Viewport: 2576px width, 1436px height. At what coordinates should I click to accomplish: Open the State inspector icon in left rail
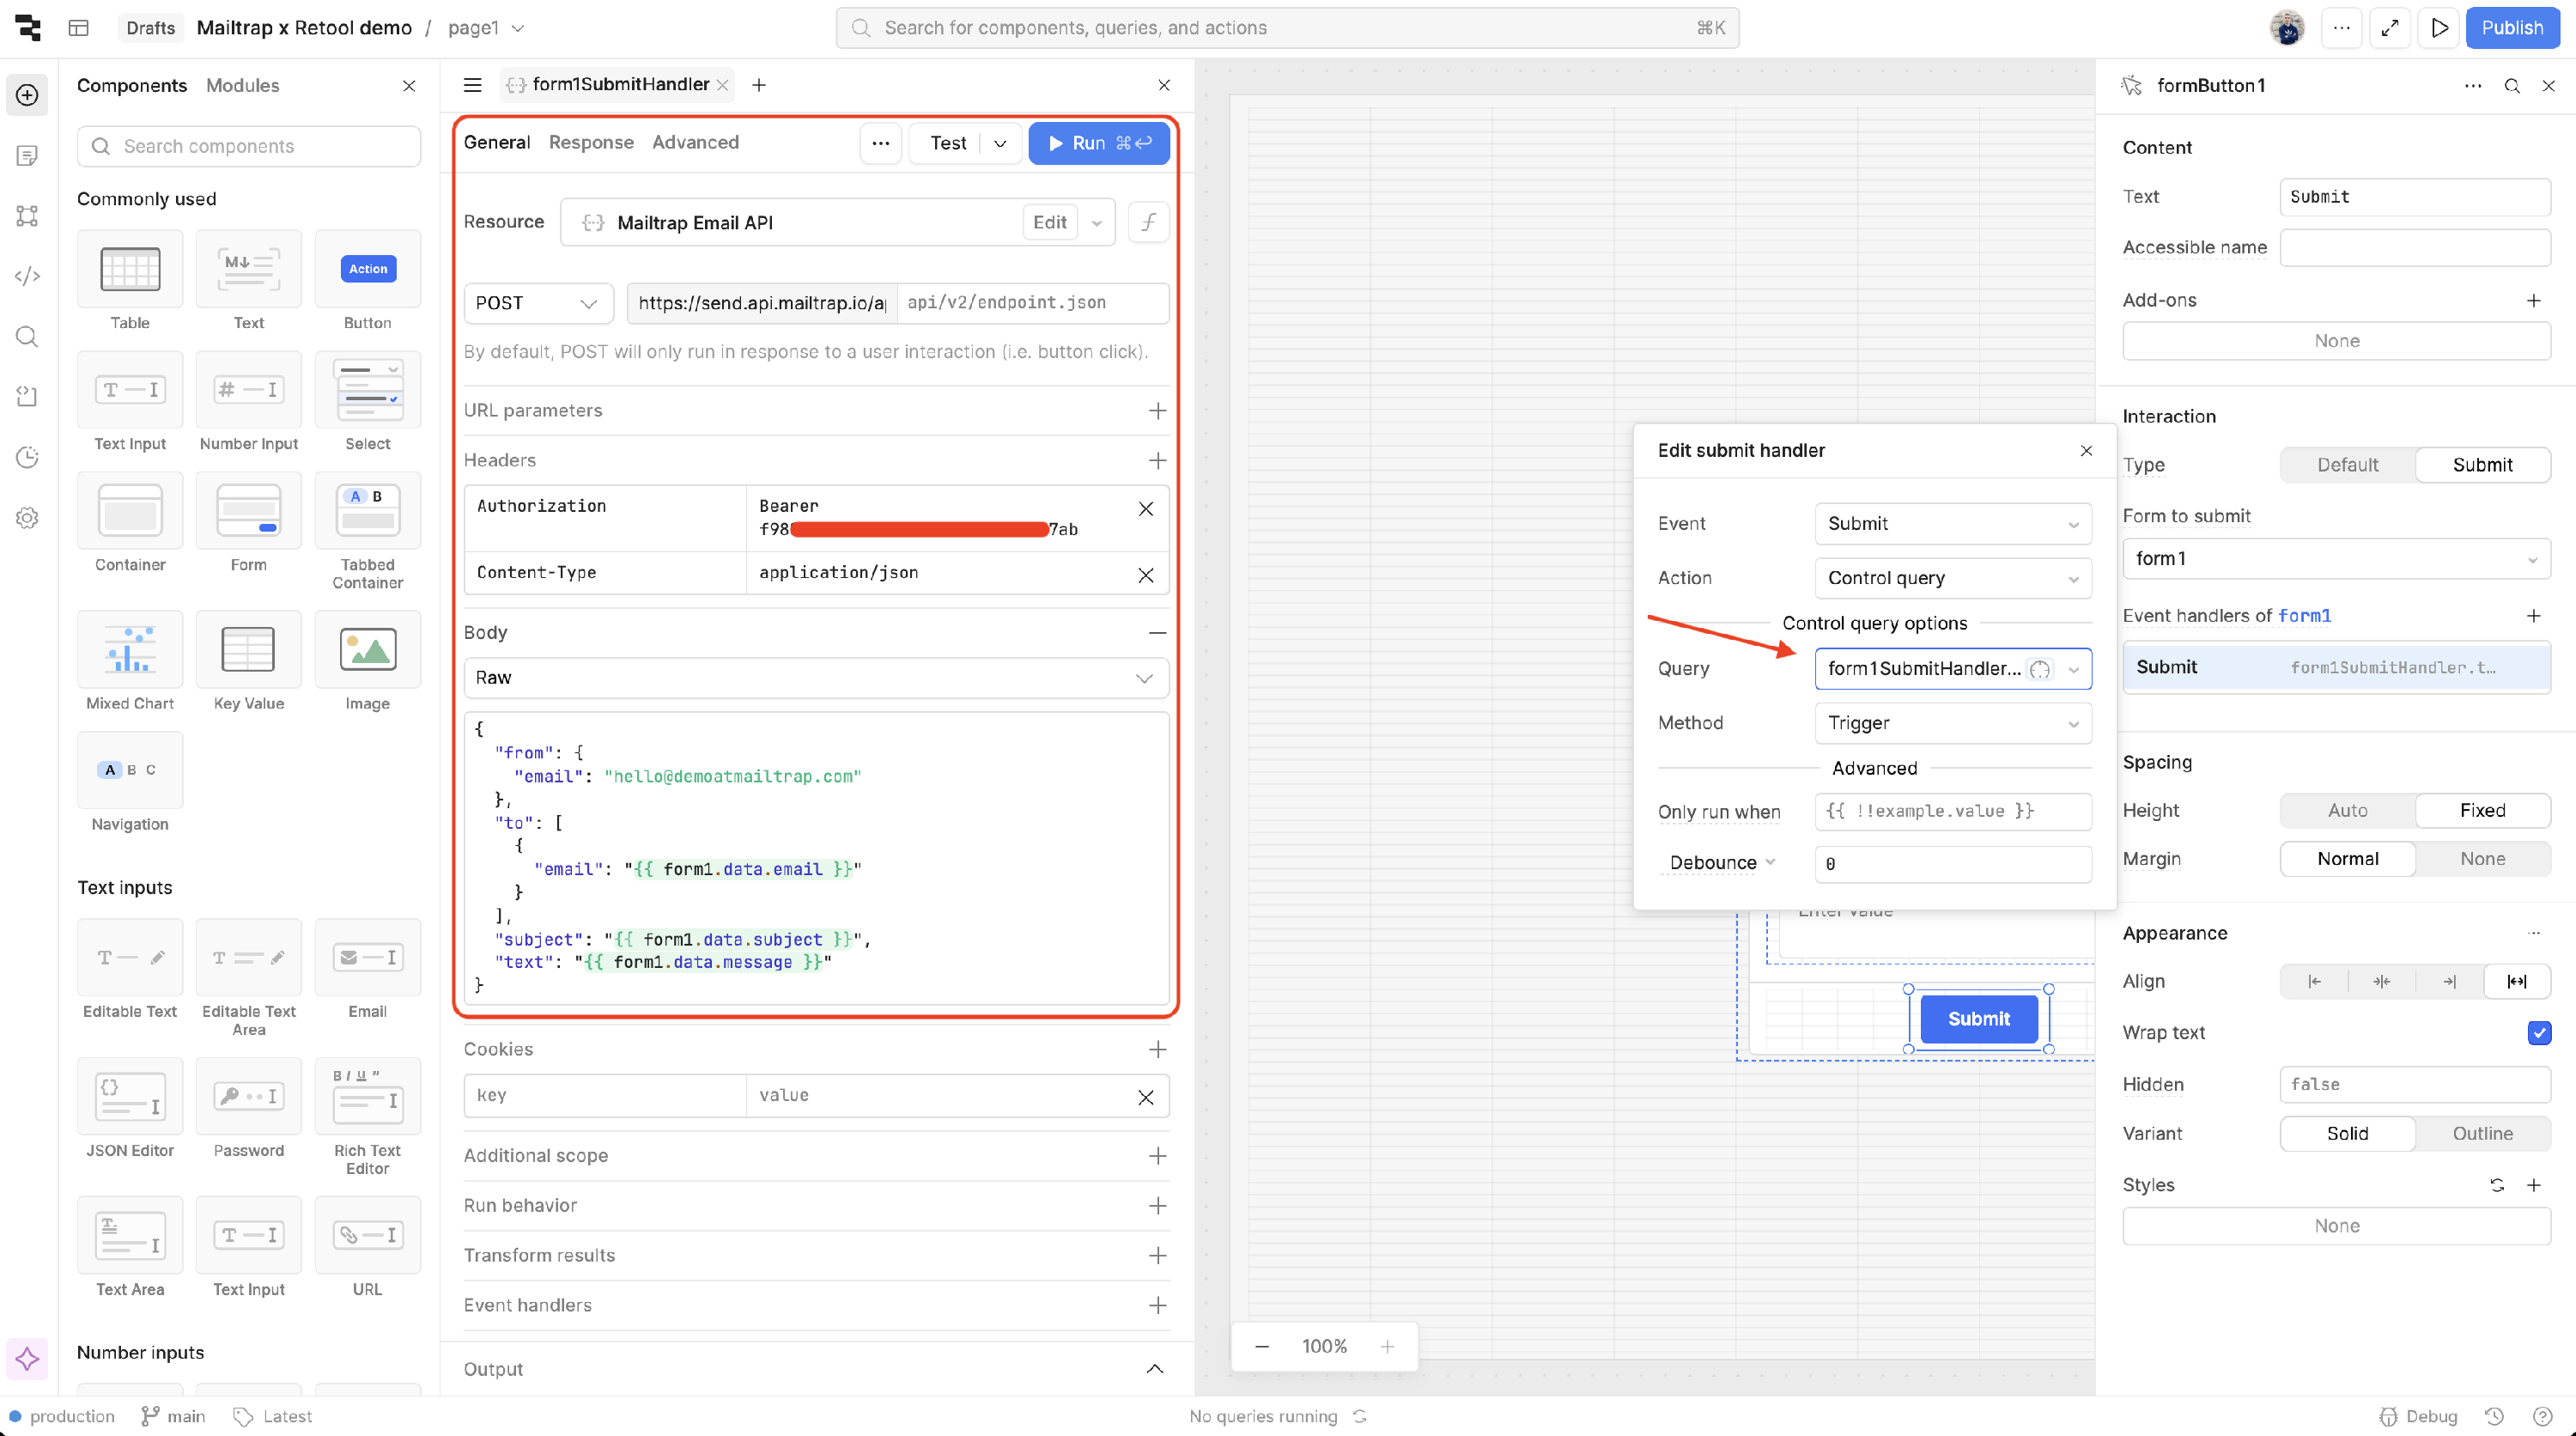27,397
